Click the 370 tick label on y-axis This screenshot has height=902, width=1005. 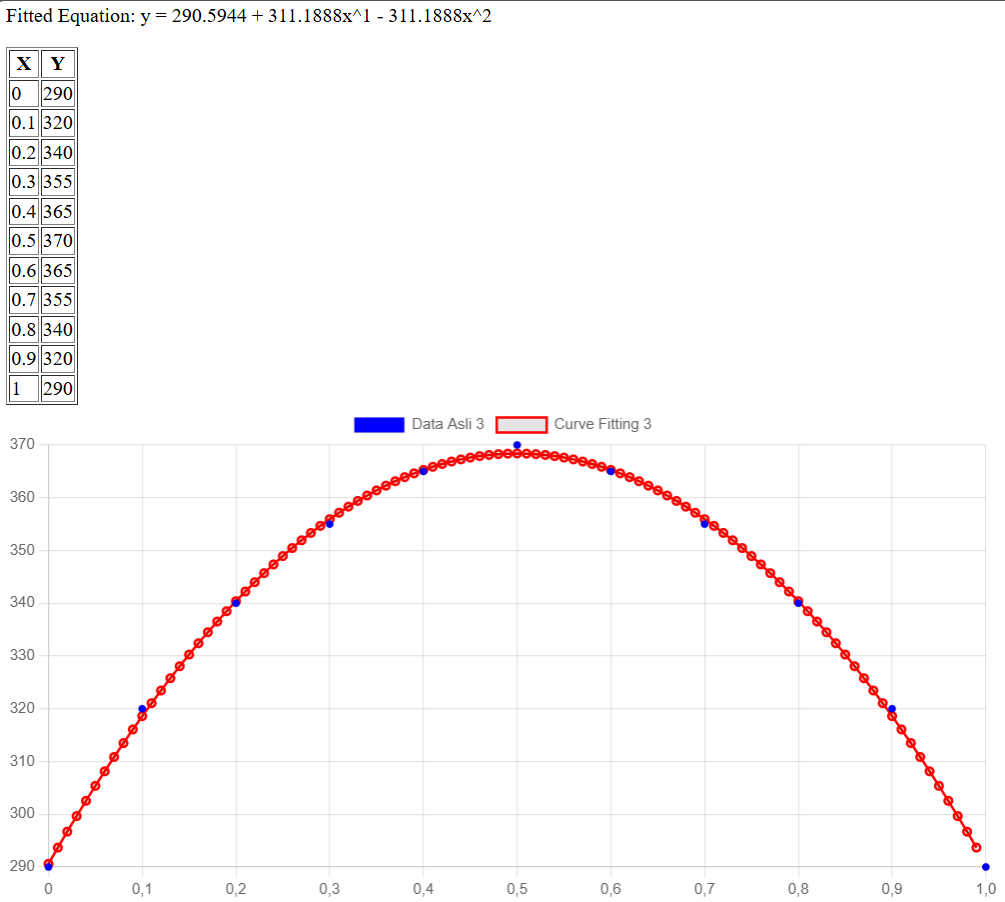coord(22,445)
